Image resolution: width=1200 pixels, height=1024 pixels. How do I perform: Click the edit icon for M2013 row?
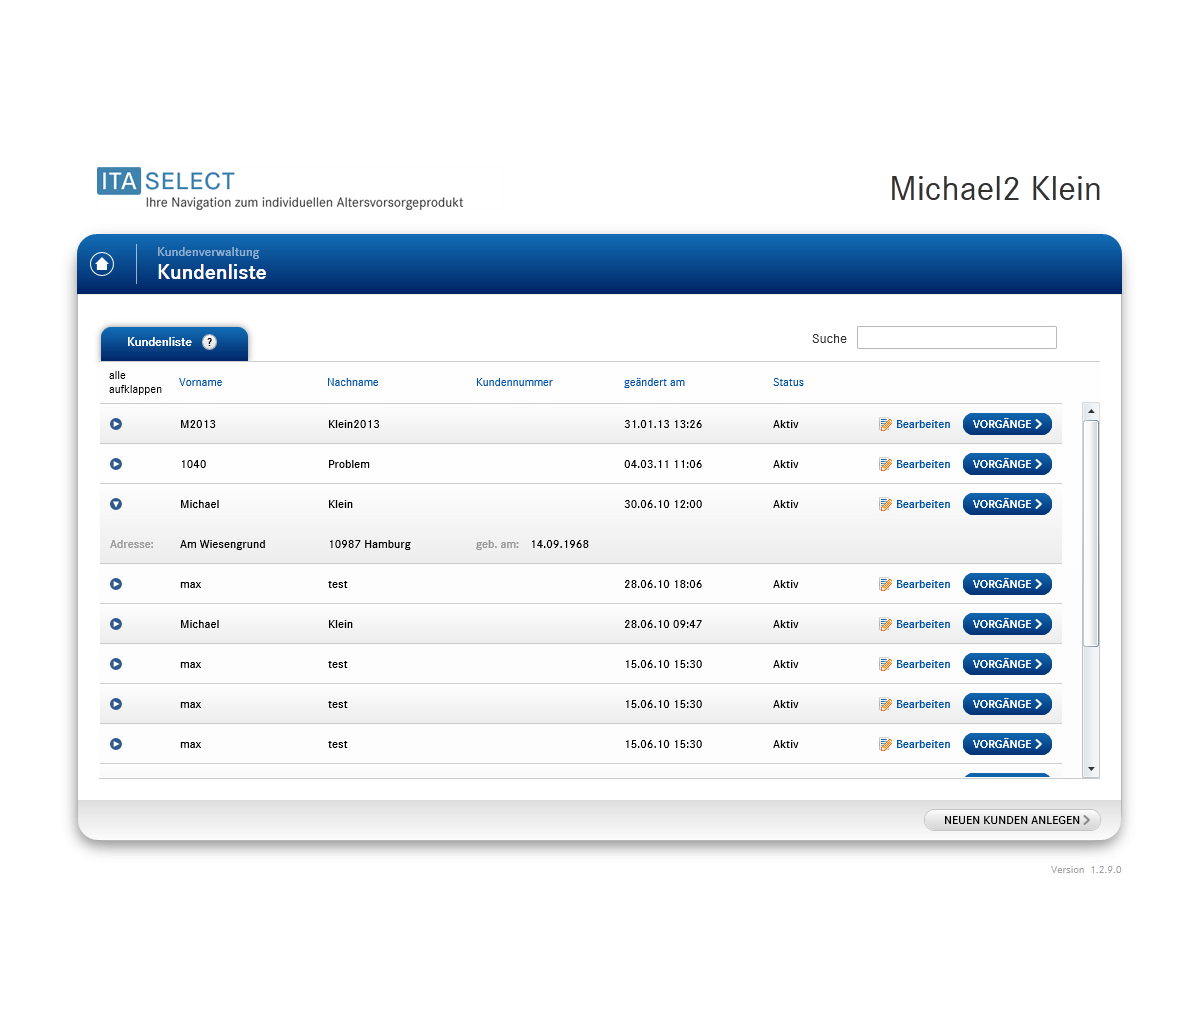tap(886, 424)
